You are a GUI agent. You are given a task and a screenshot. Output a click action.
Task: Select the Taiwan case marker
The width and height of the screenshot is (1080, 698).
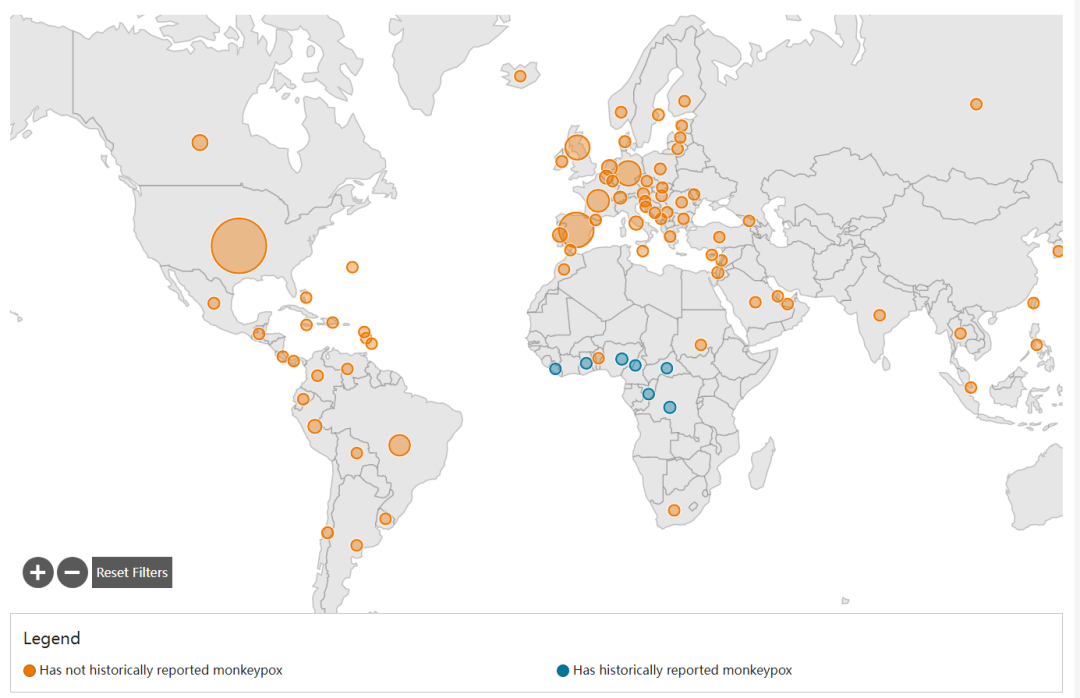1033,302
